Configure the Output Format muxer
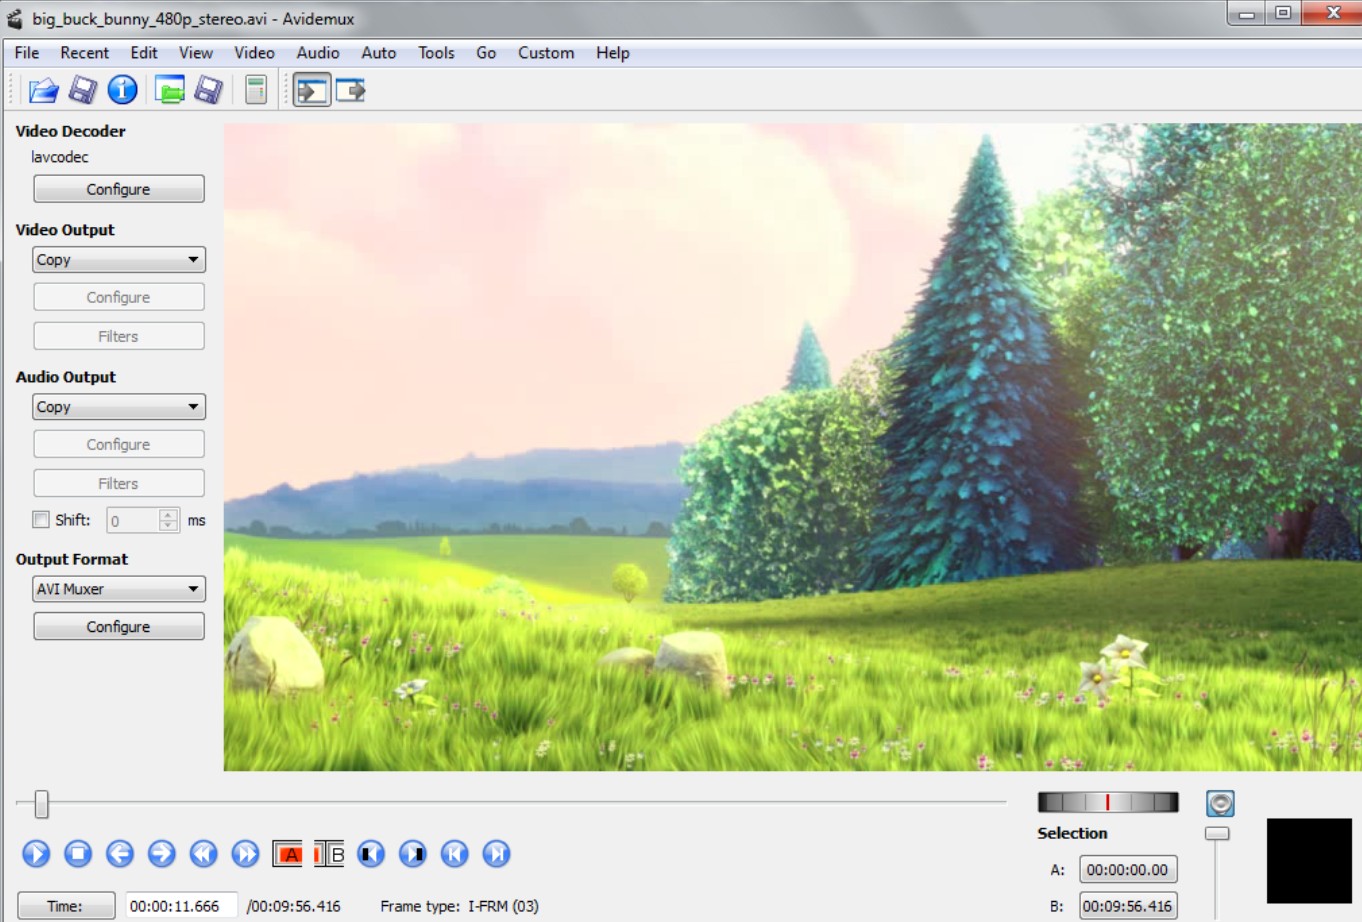The width and height of the screenshot is (1362, 922). tap(119, 626)
